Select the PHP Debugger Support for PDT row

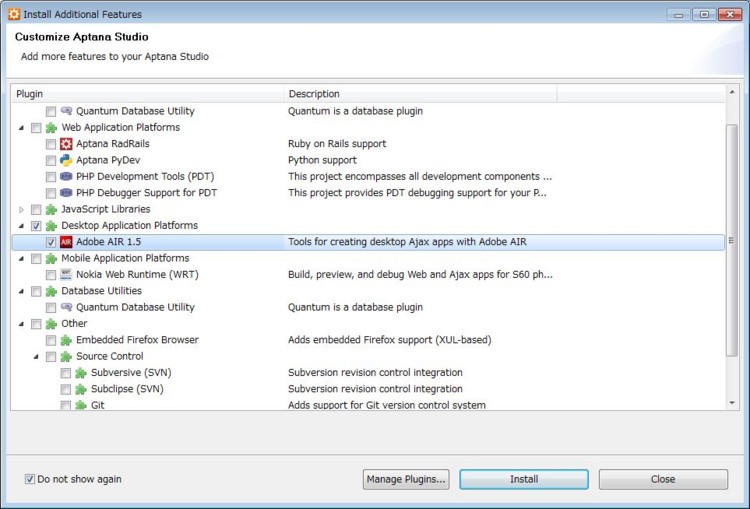click(x=368, y=193)
